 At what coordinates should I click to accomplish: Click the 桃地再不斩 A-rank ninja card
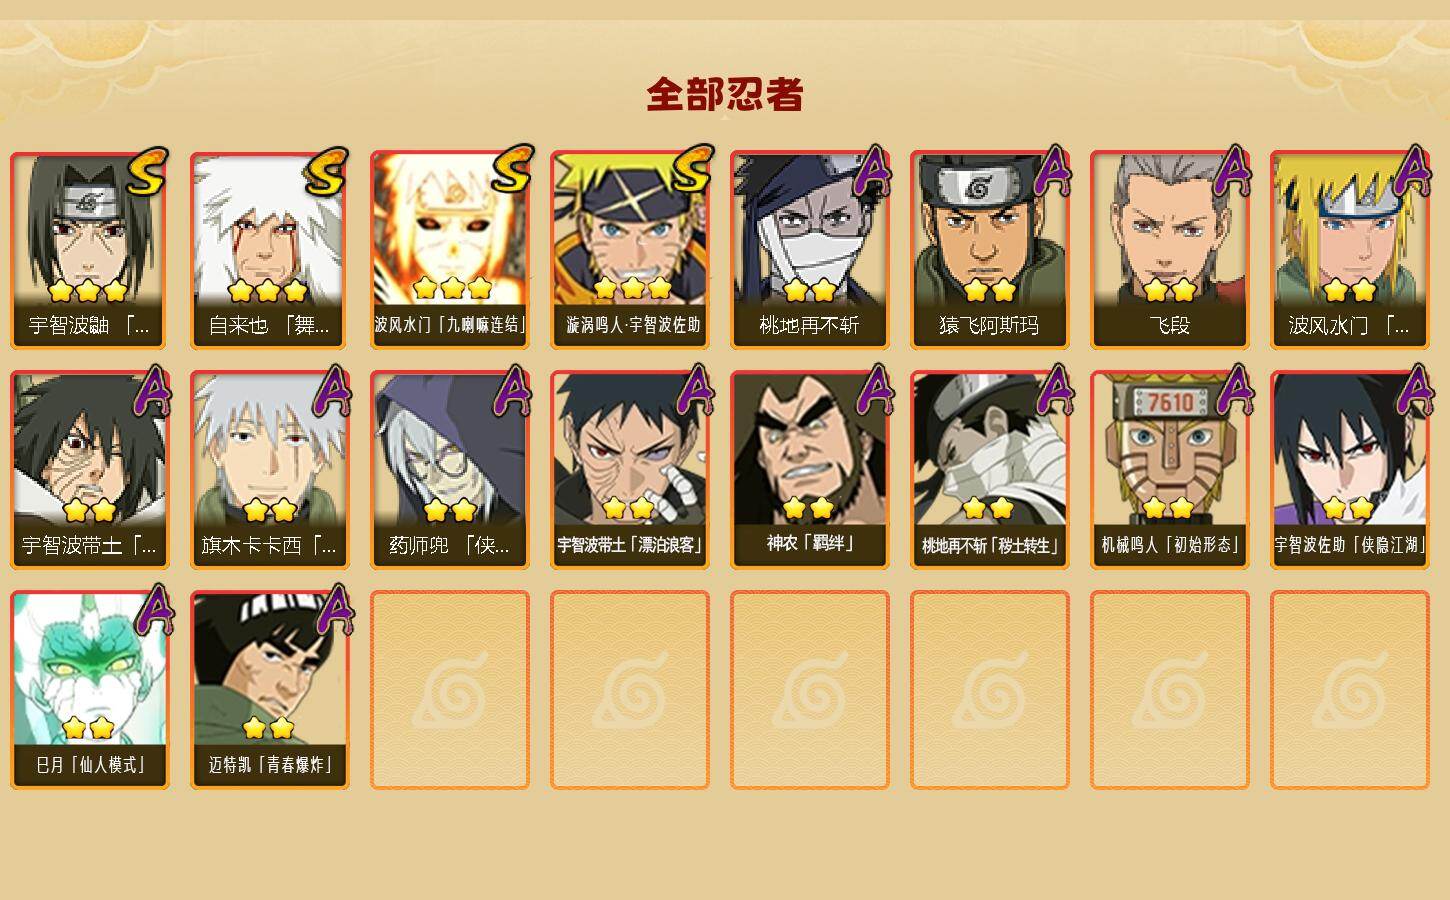coord(810,250)
